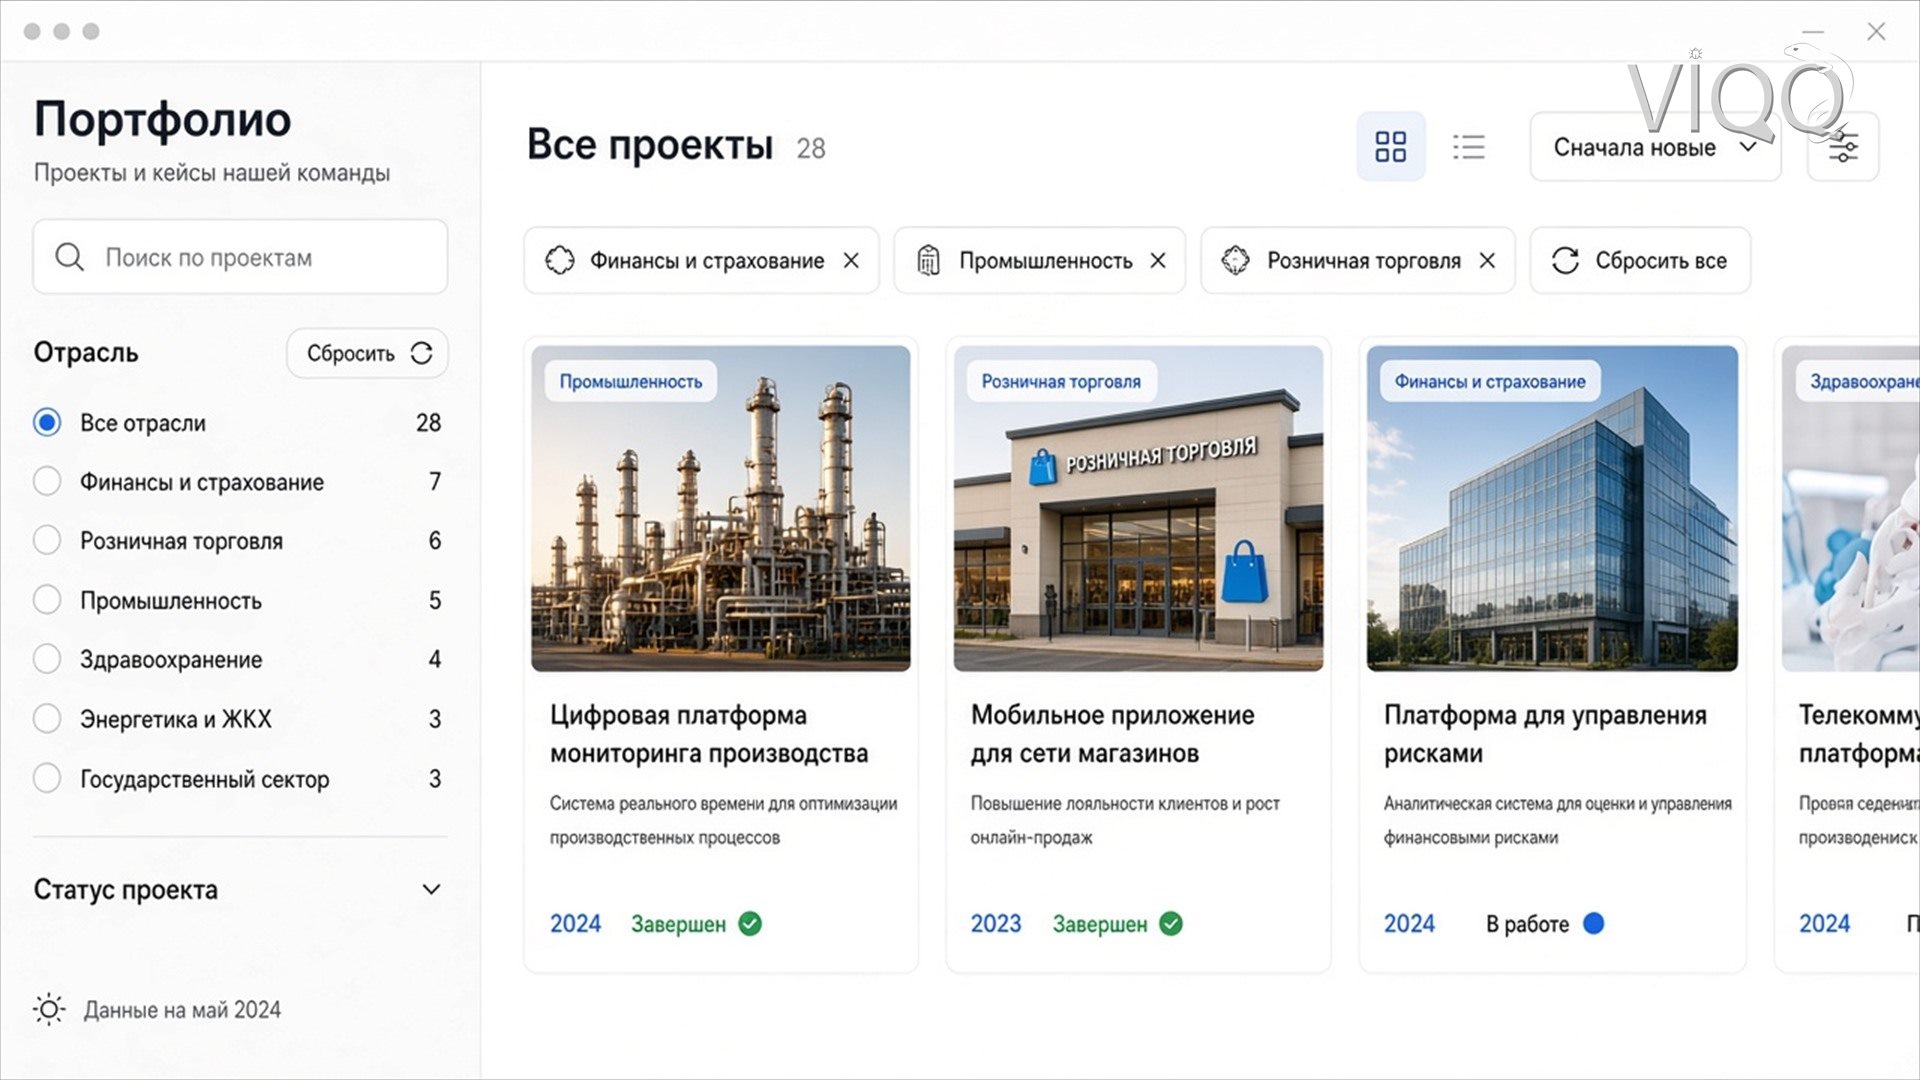Screen dimensions: 1920x1080
Task: Select the Финансы и страхование radio button
Action: 47,481
